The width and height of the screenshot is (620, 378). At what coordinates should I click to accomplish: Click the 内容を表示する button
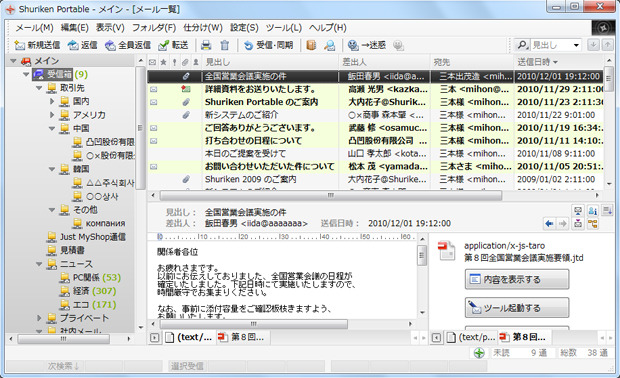pos(517,280)
